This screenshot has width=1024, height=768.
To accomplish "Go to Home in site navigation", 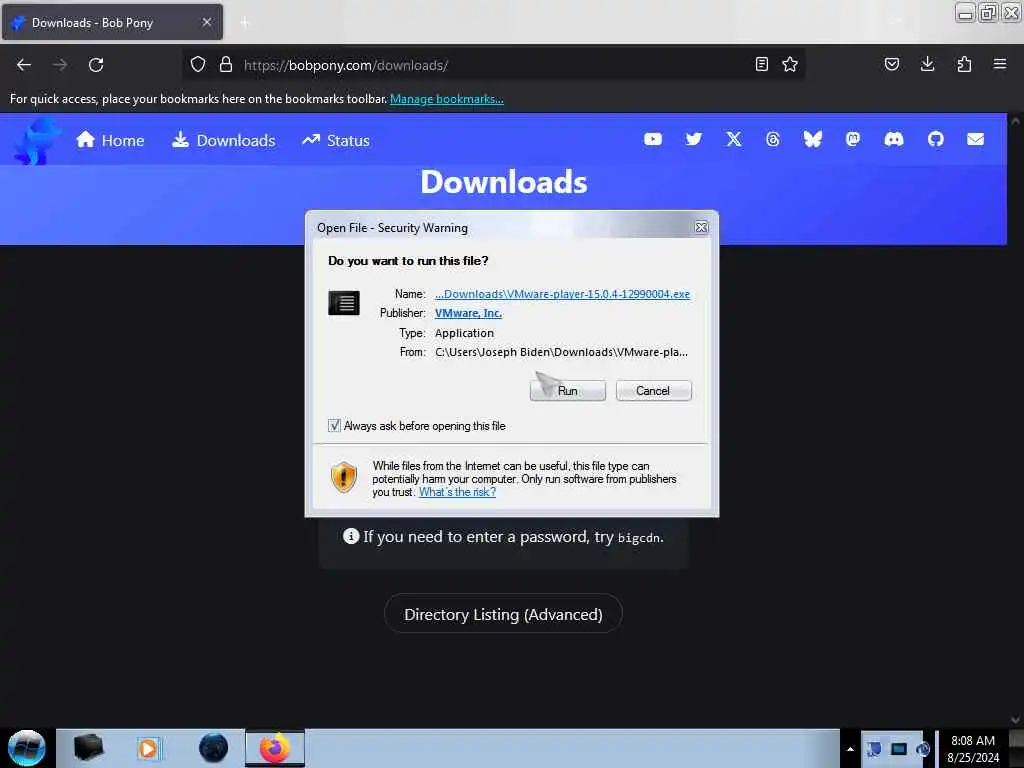I will pyautogui.click(x=110, y=140).
